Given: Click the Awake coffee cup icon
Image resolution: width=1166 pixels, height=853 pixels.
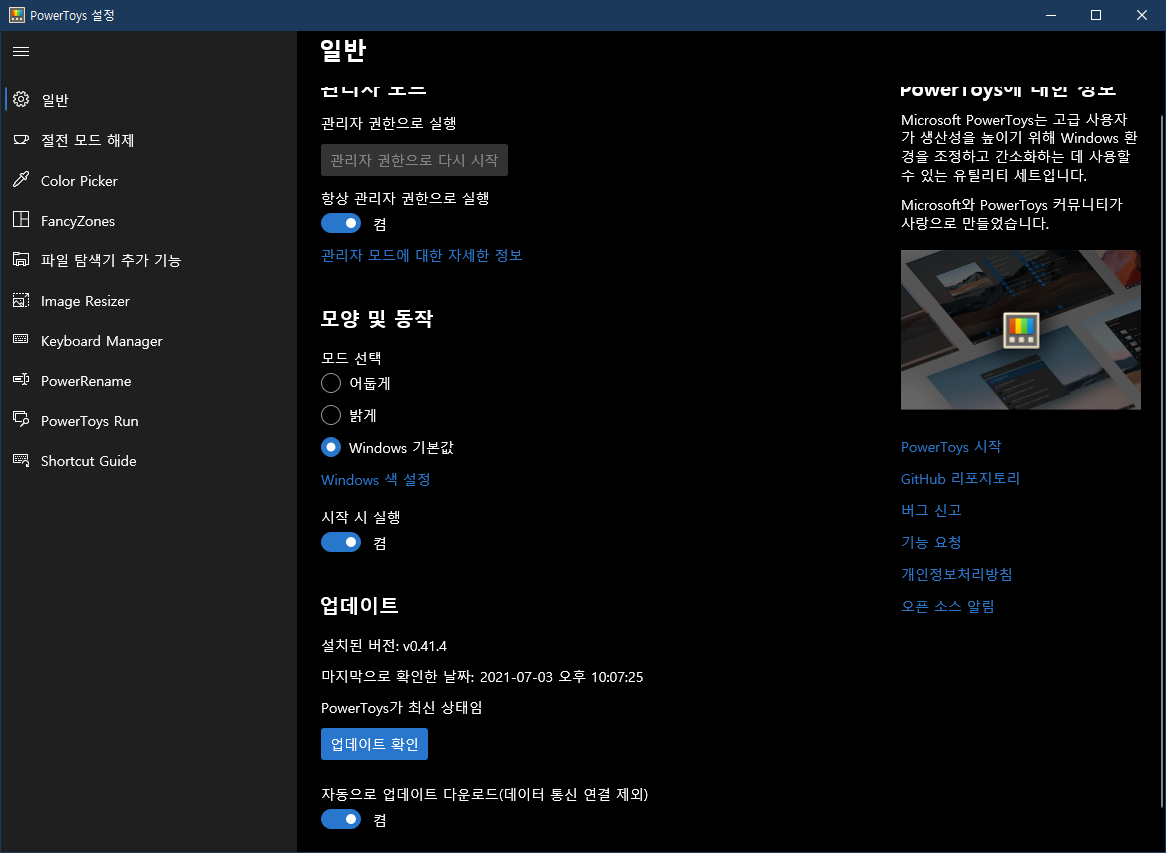Looking at the screenshot, I should coord(21,139).
